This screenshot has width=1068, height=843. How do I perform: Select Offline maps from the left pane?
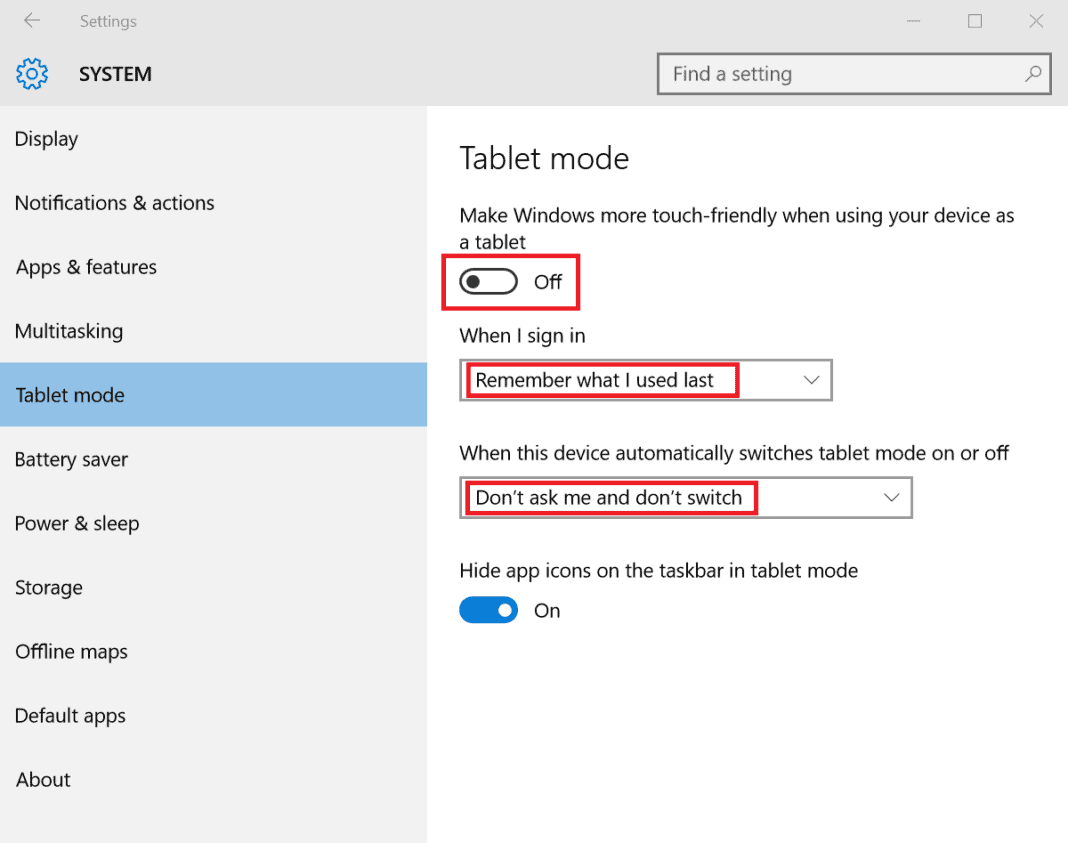click(71, 651)
